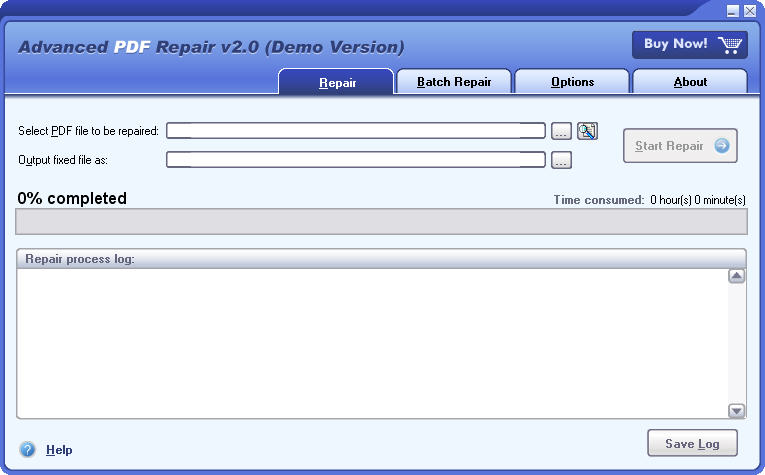Focus the Select PDF file input field
The width and height of the screenshot is (765, 475).
click(x=356, y=131)
